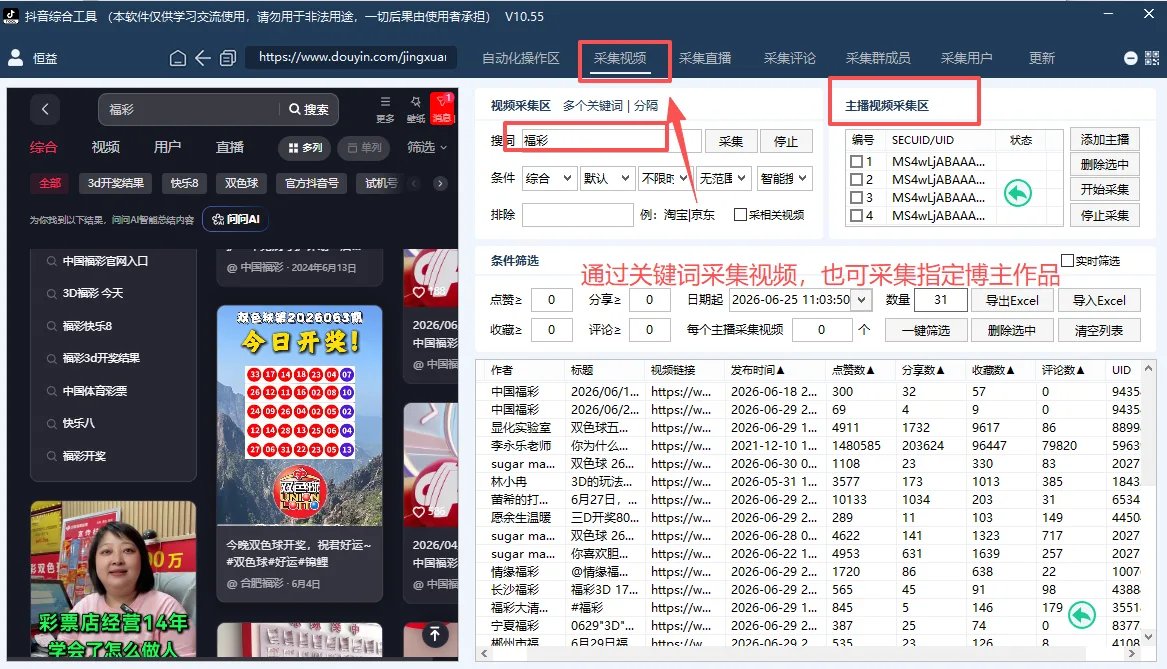The height and width of the screenshot is (669, 1167).
Task: Tick checkbox for anchor row 2
Action: [857, 179]
